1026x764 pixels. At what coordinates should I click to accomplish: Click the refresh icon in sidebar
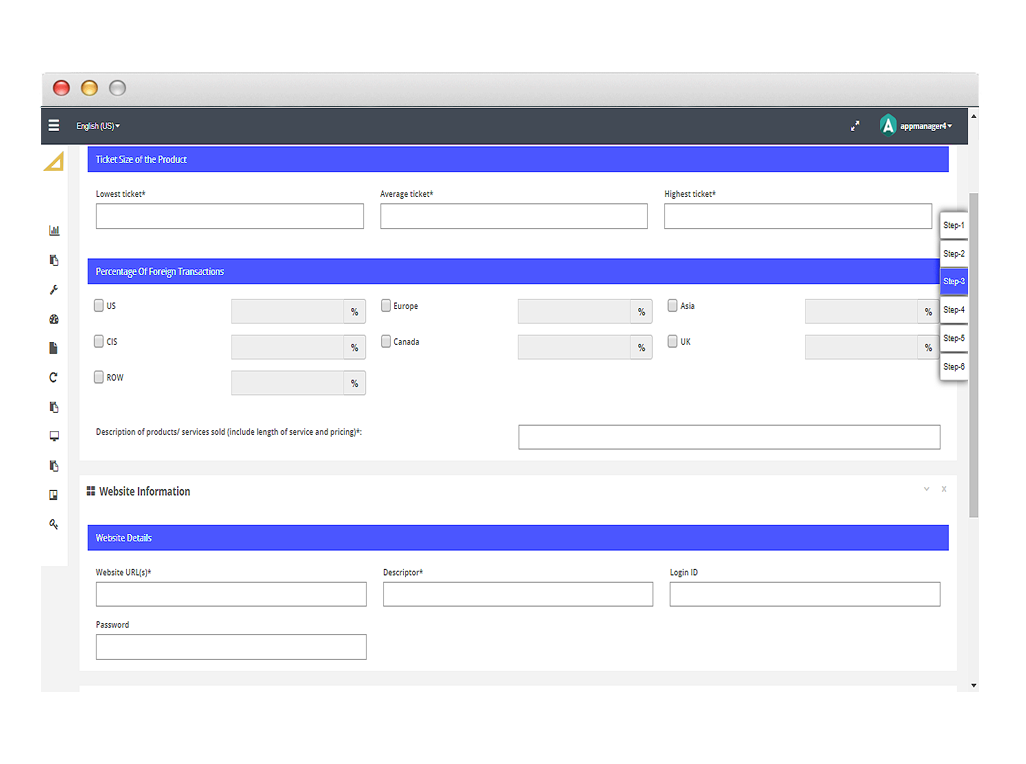coord(53,377)
